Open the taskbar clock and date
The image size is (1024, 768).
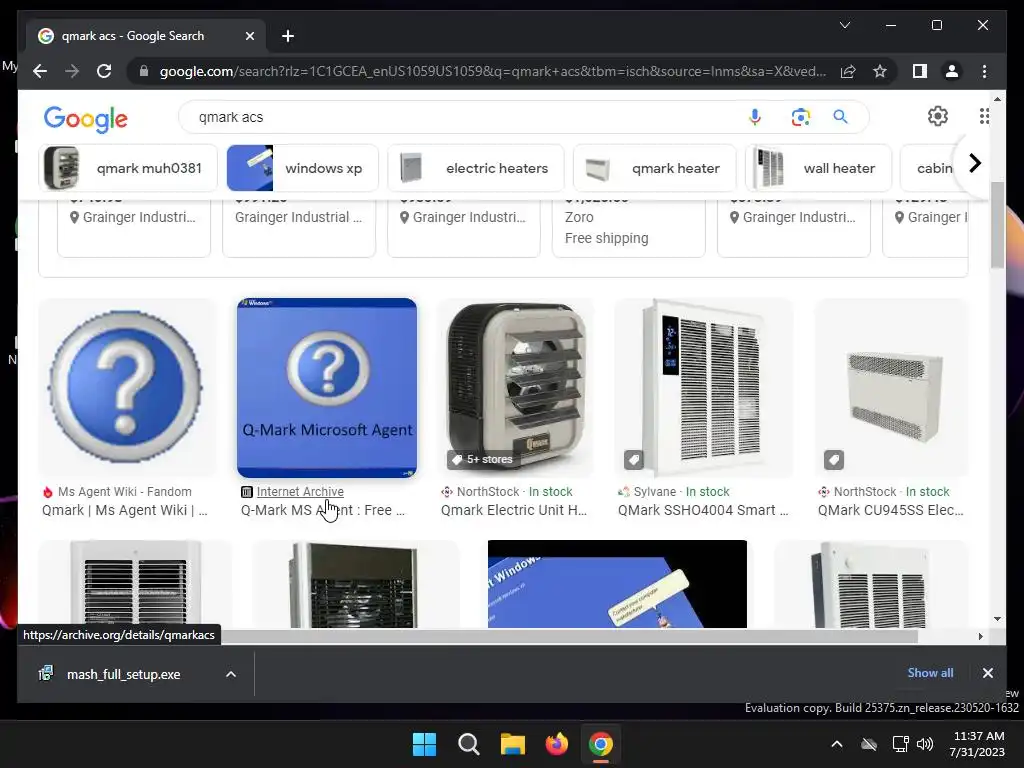coord(977,744)
